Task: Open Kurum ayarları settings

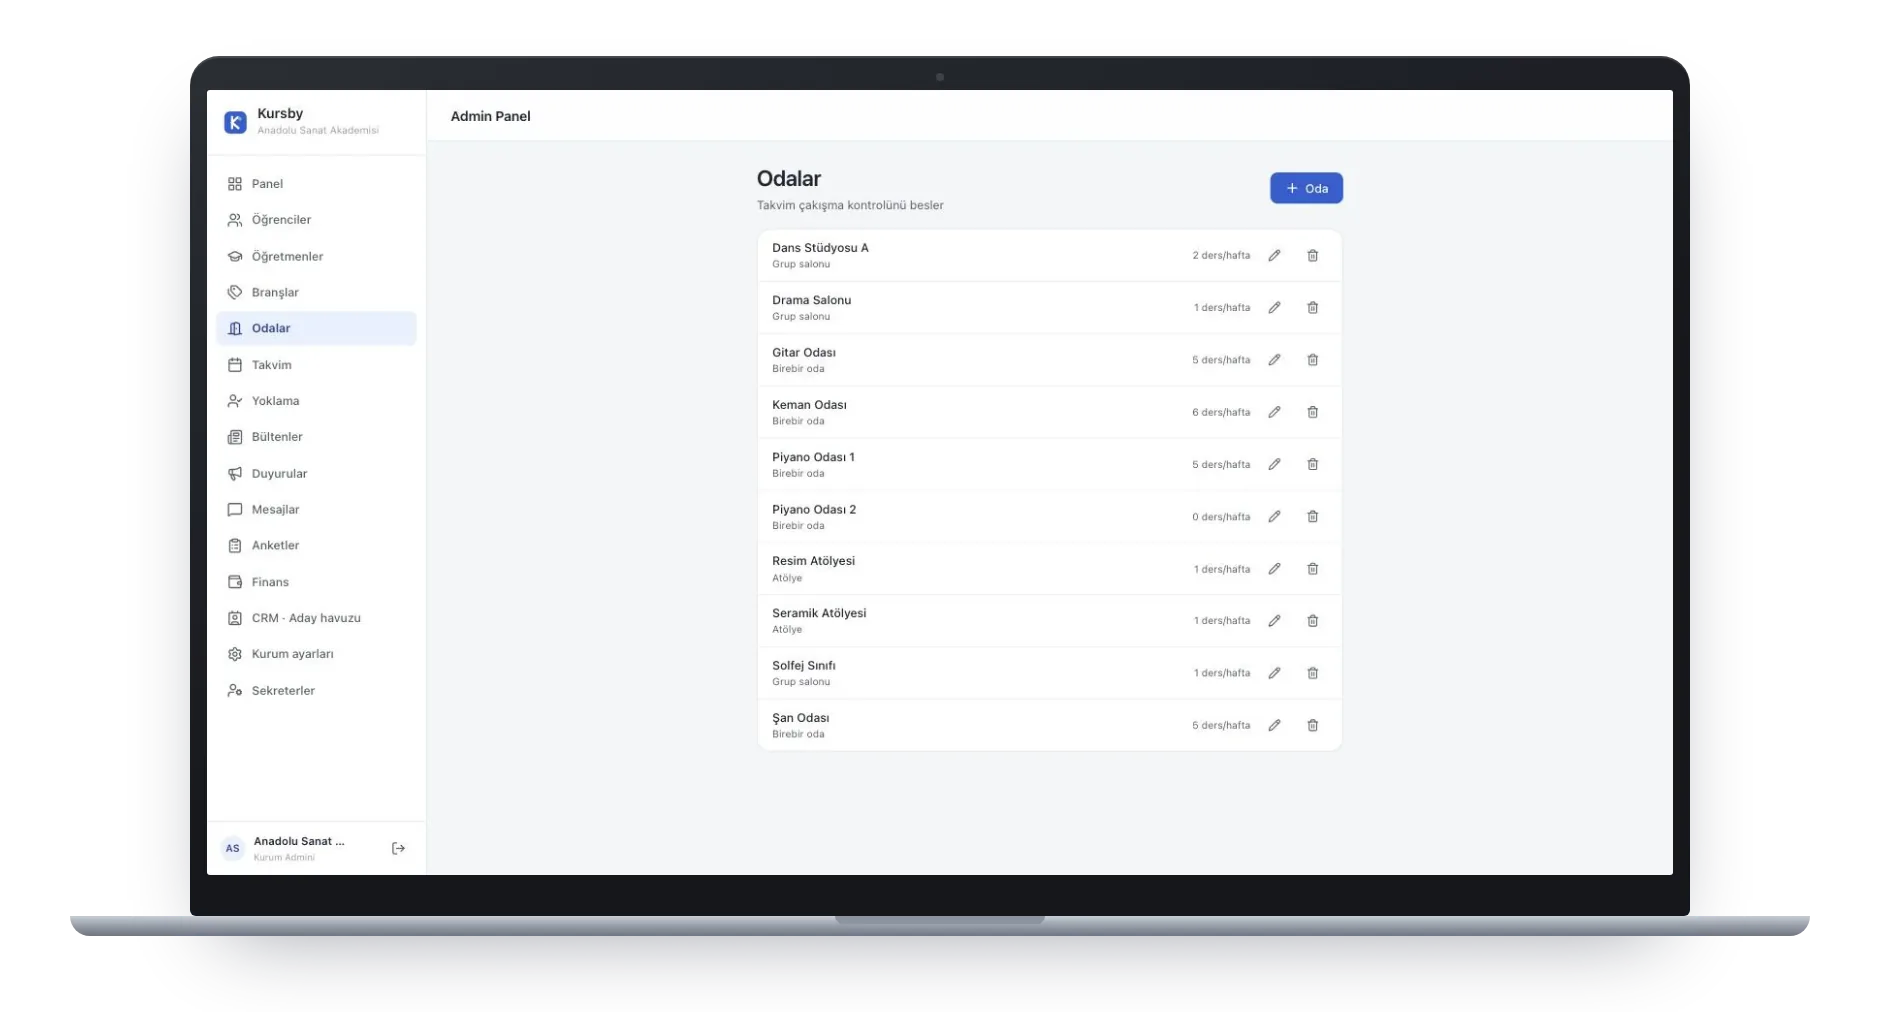Action: [316, 654]
